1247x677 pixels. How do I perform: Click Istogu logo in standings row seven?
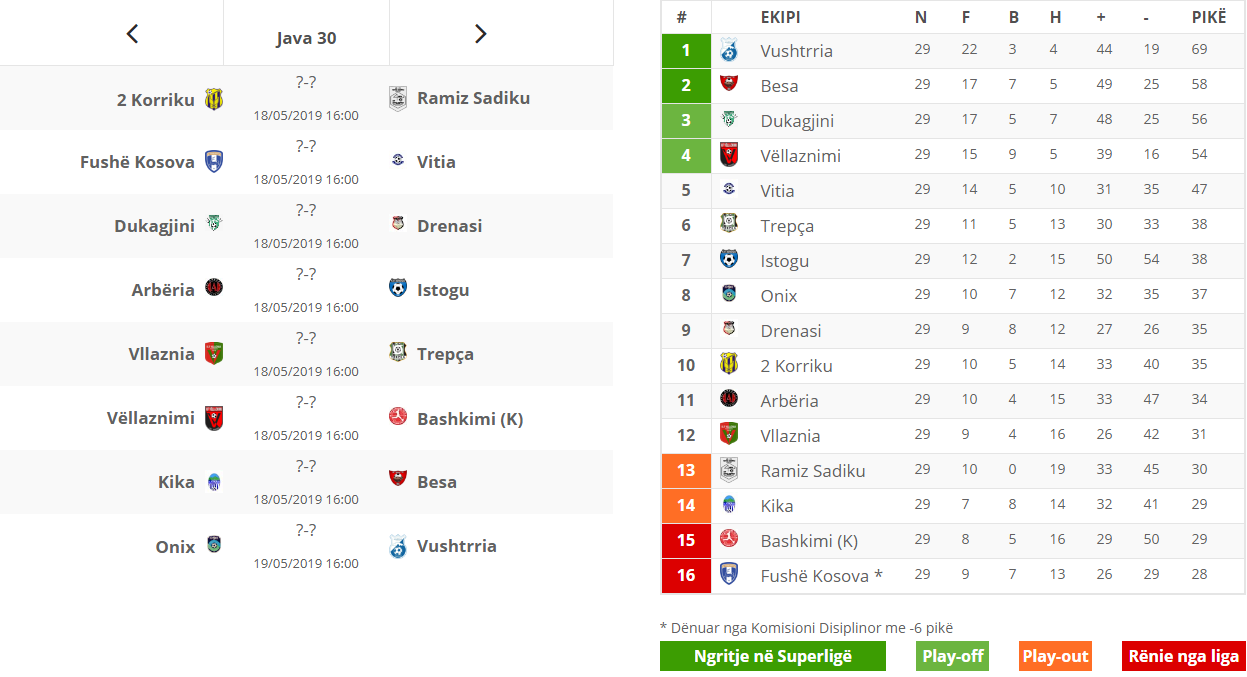click(729, 259)
